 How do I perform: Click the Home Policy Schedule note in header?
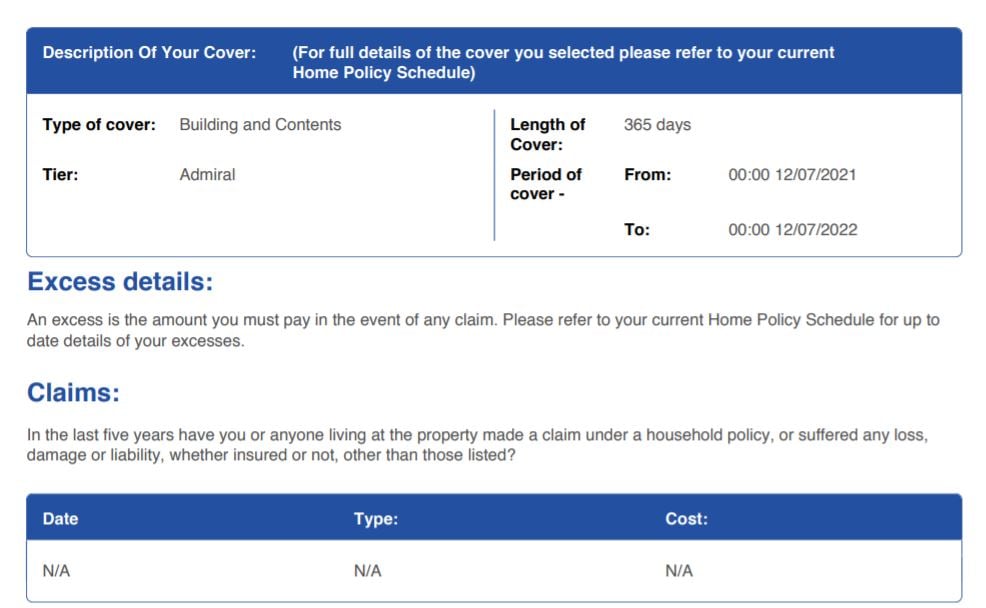click(x=563, y=62)
